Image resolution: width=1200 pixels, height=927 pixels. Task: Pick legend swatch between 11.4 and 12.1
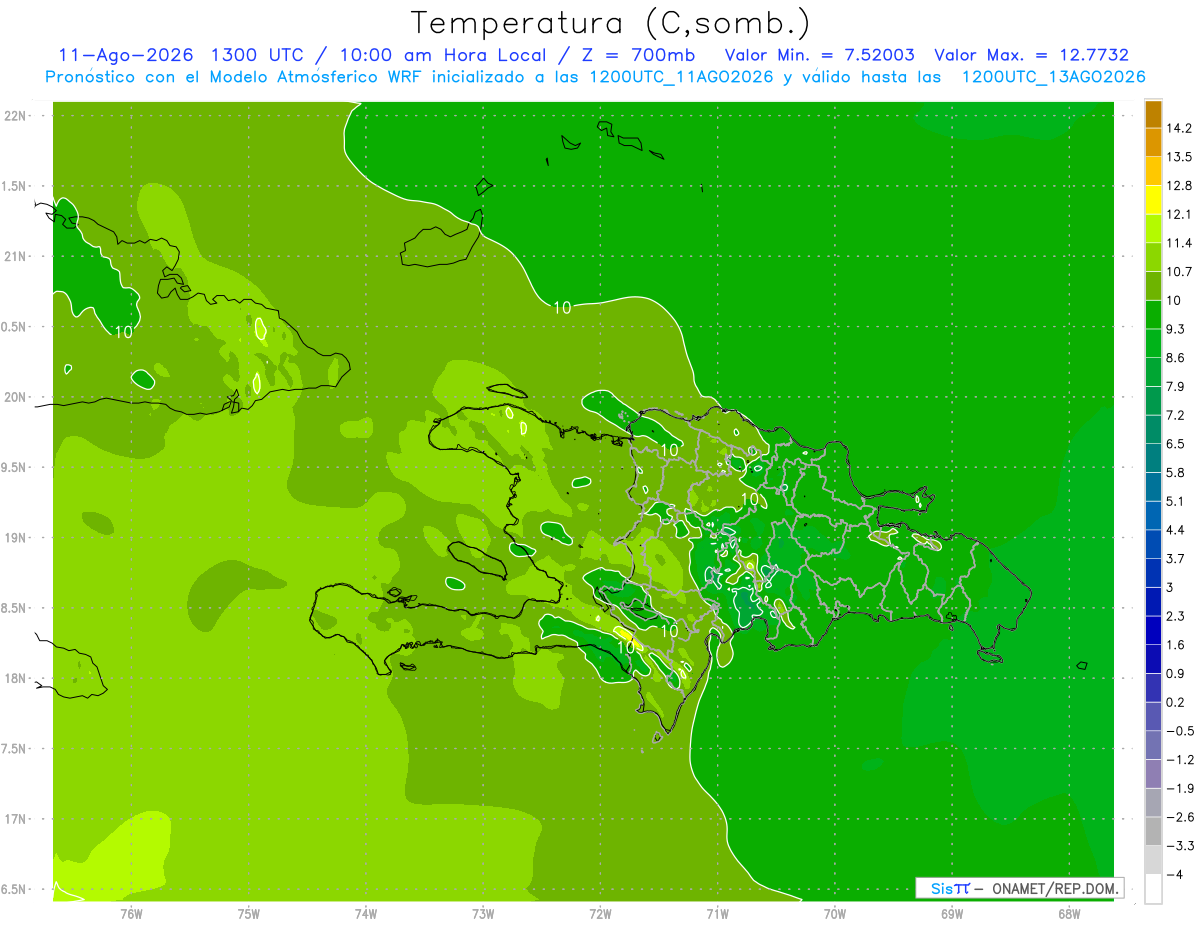(x=1153, y=228)
